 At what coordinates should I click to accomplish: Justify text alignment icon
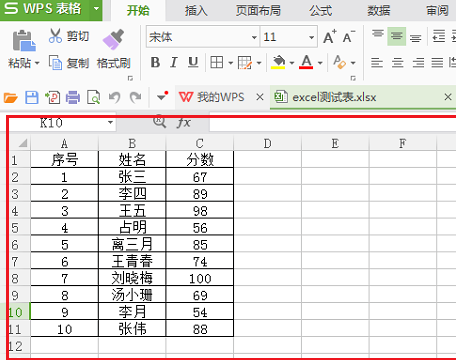pos(437,62)
